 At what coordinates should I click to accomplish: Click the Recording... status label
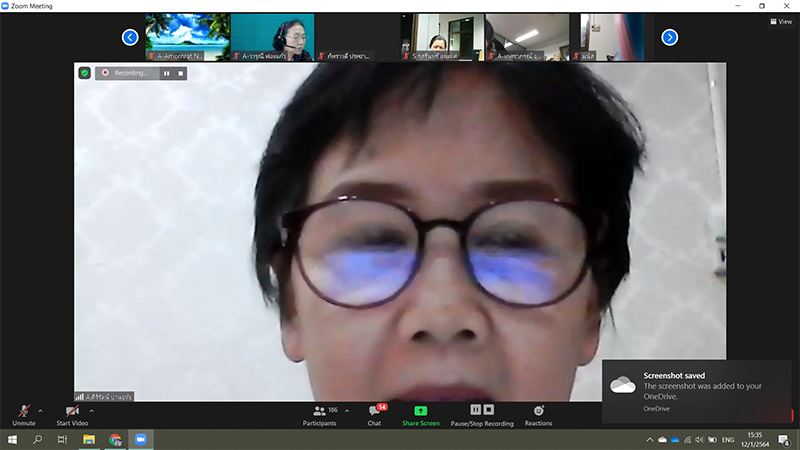pyautogui.click(x=131, y=73)
